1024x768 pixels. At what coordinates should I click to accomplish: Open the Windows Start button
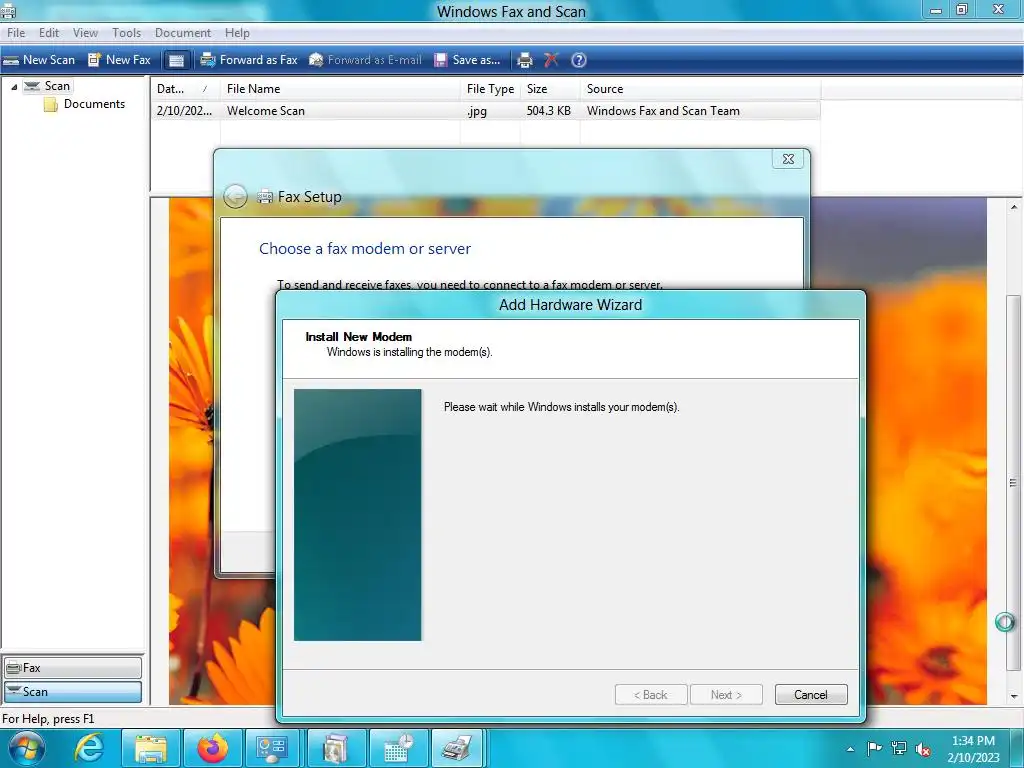(x=26, y=748)
